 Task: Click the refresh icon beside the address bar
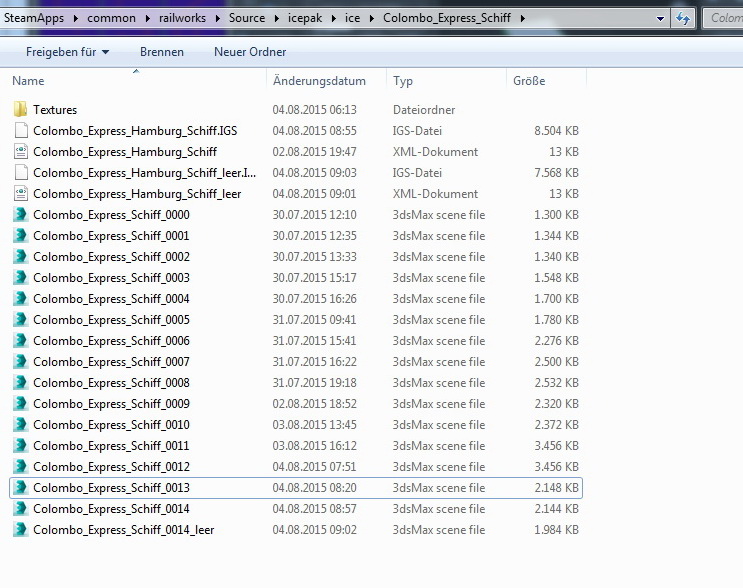tap(684, 18)
